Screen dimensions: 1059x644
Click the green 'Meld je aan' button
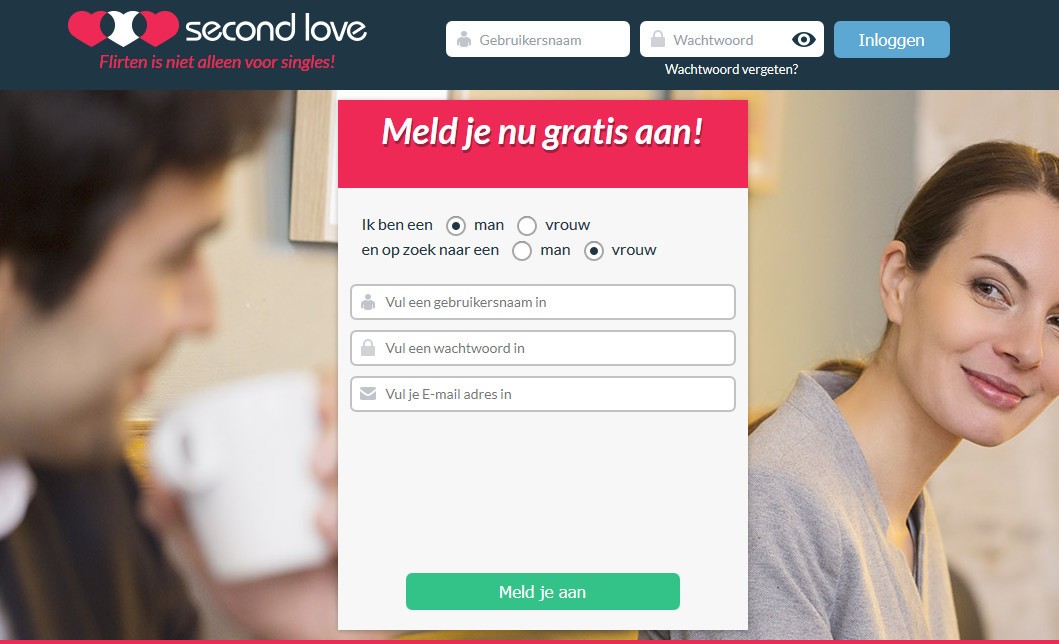[542, 591]
